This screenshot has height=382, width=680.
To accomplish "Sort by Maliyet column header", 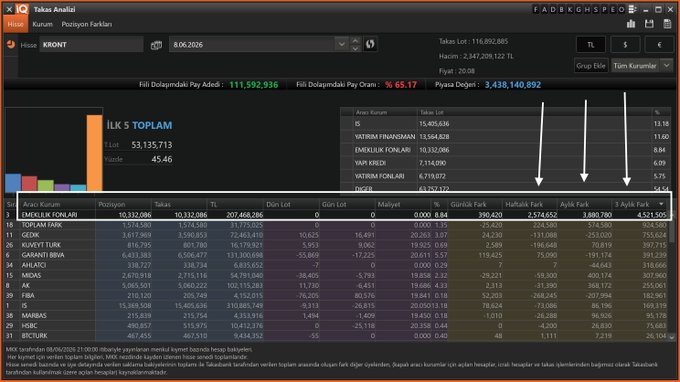I will (403, 204).
